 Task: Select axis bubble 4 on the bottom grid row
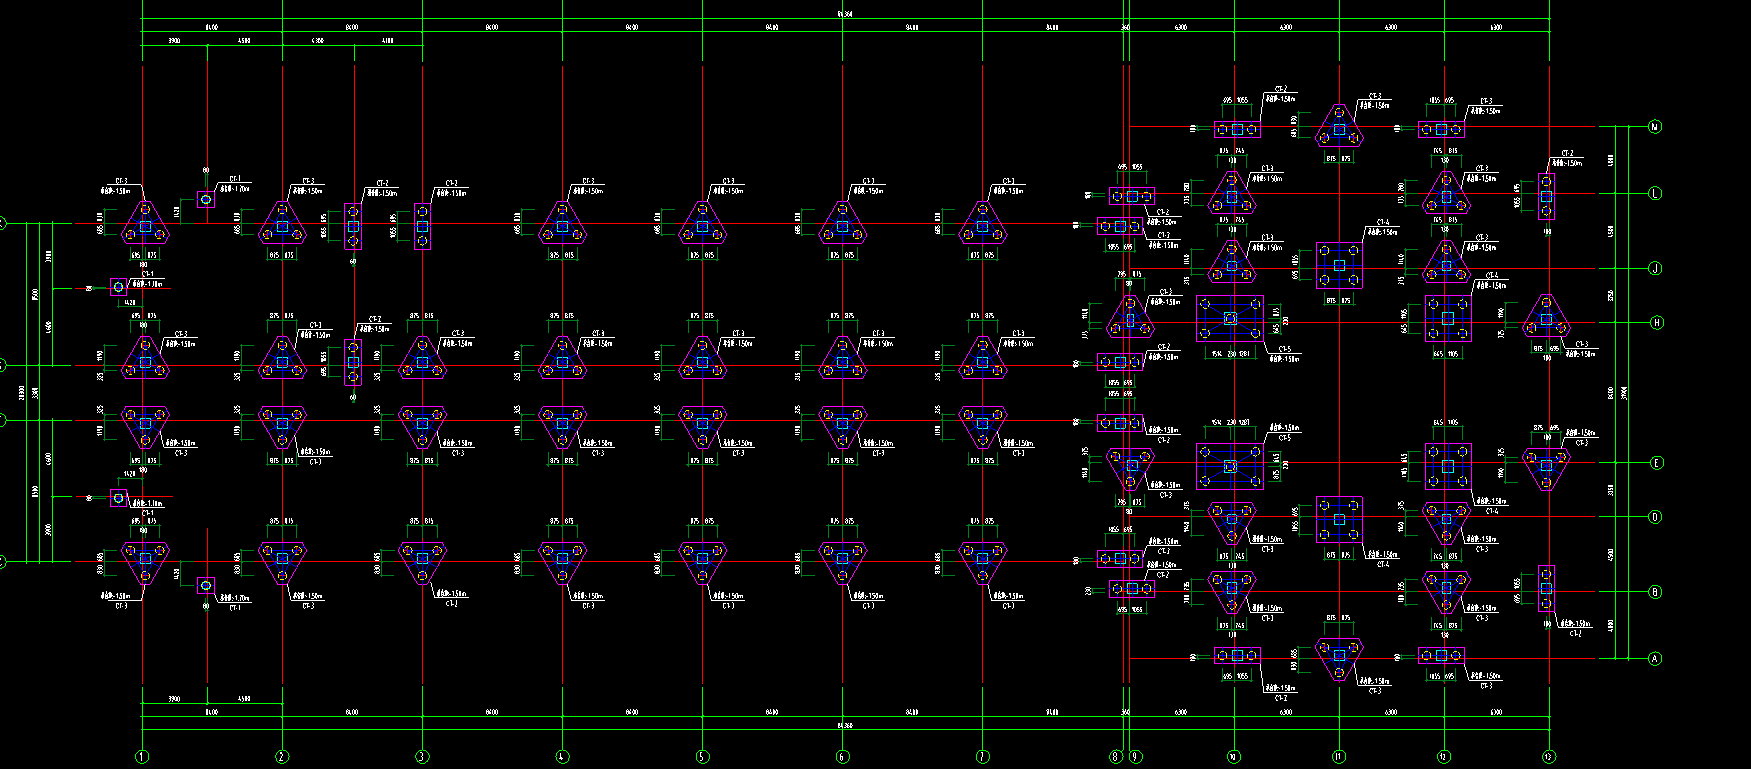(x=562, y=757)
